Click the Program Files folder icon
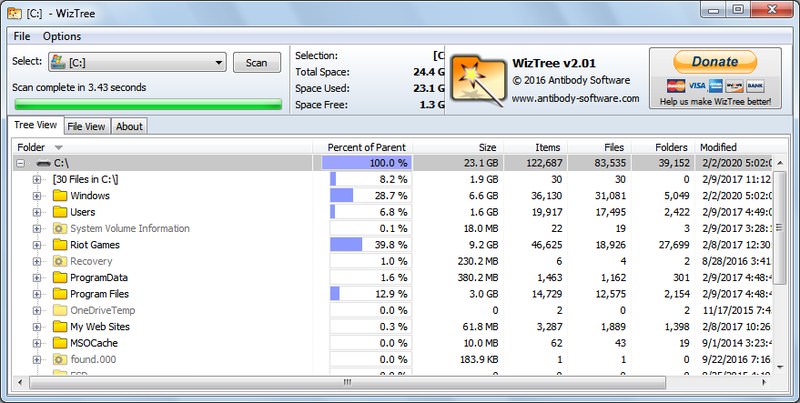Screen dimensions: 800x403 [60, 293]
